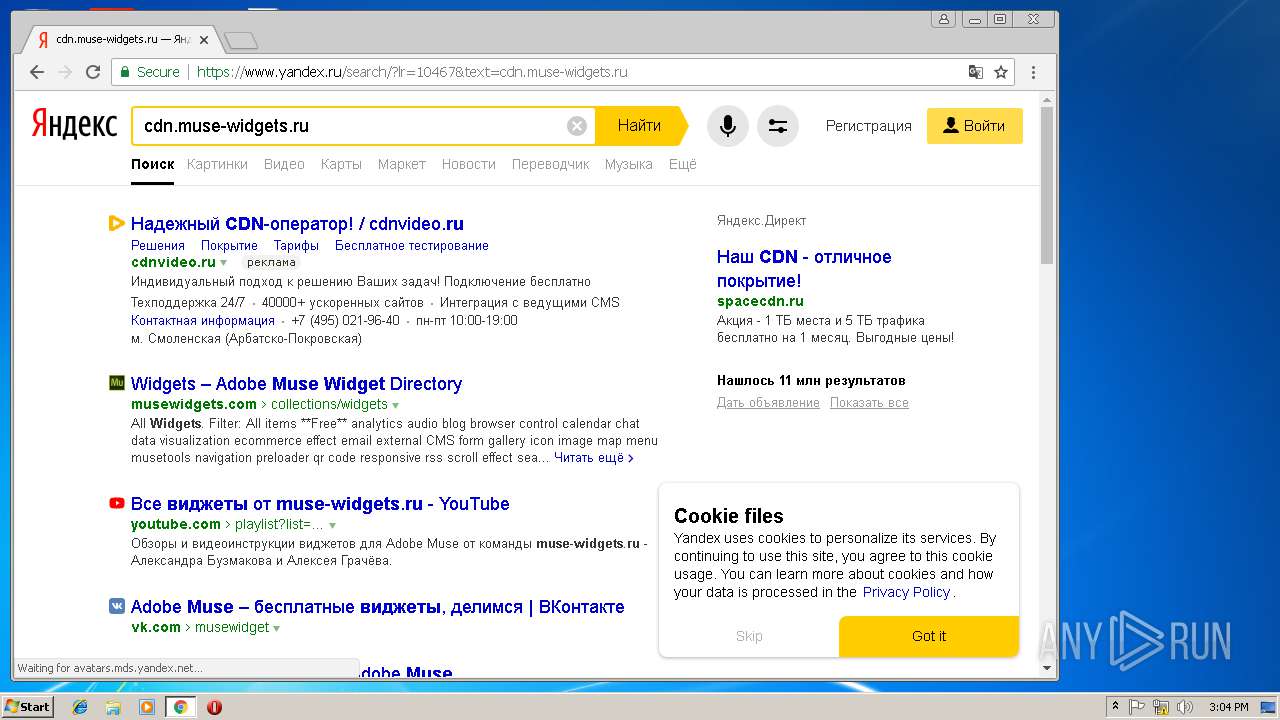Close the cdn.muse-widgets.ru tab
The image size is (1280, 720).
pyautogui.click(x=204, y=40)
